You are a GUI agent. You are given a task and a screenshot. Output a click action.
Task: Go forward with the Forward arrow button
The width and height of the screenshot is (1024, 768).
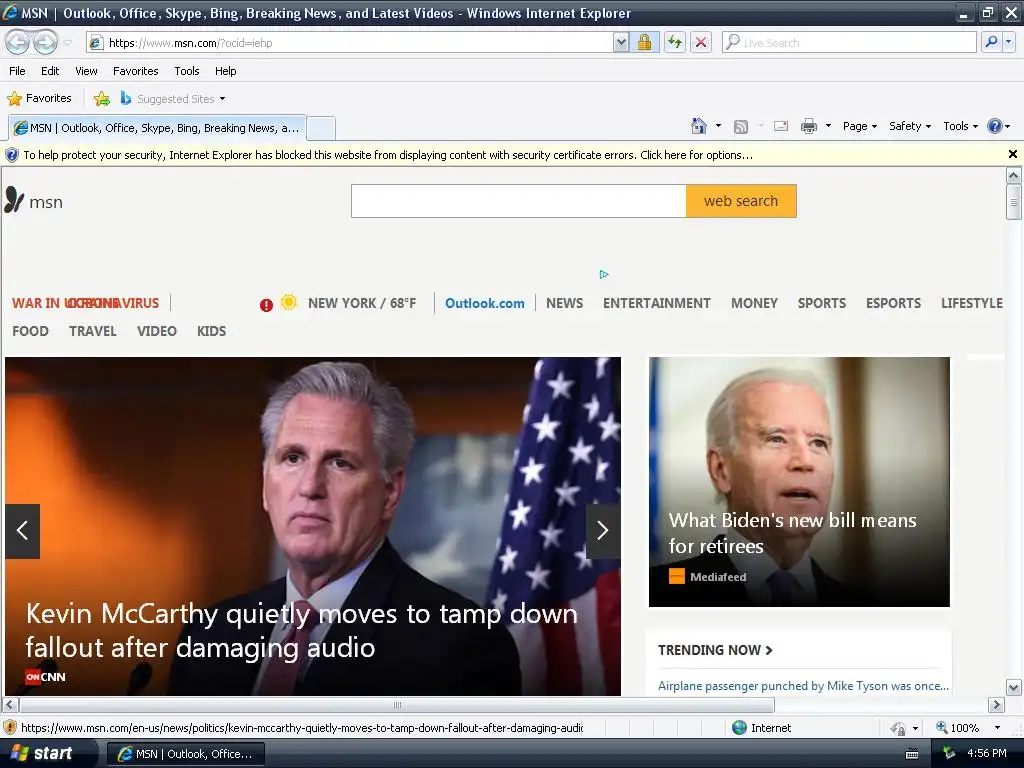click(45, 42)
